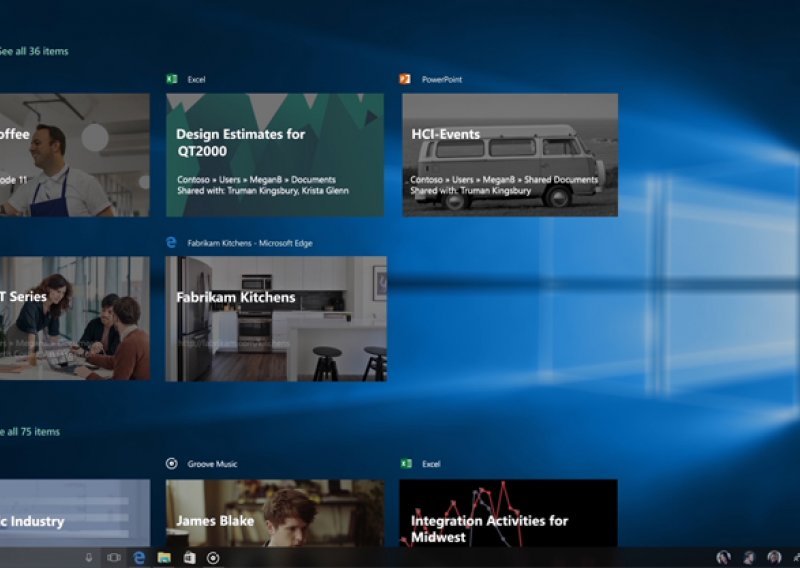Open the middle pinned contact on taskbar
Screen dimensions: 800x568
749,558
